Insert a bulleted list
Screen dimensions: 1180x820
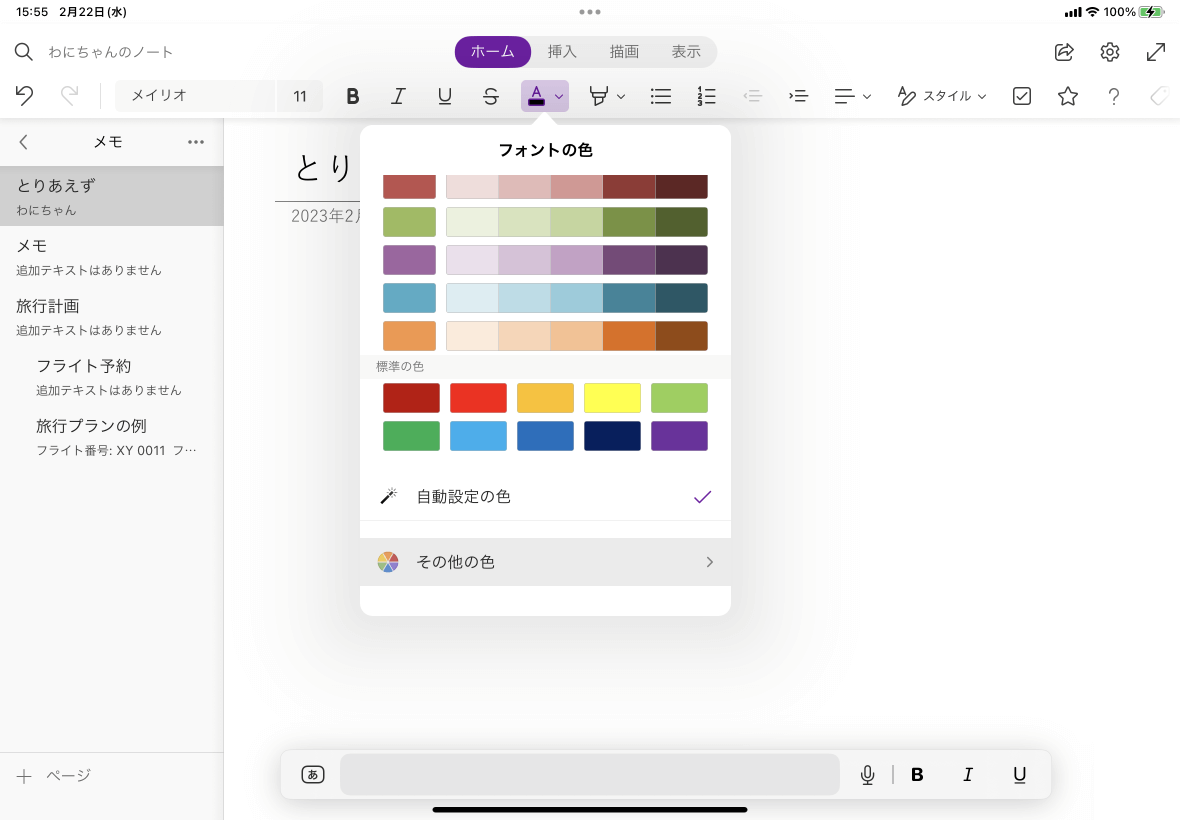coord(661,96)
